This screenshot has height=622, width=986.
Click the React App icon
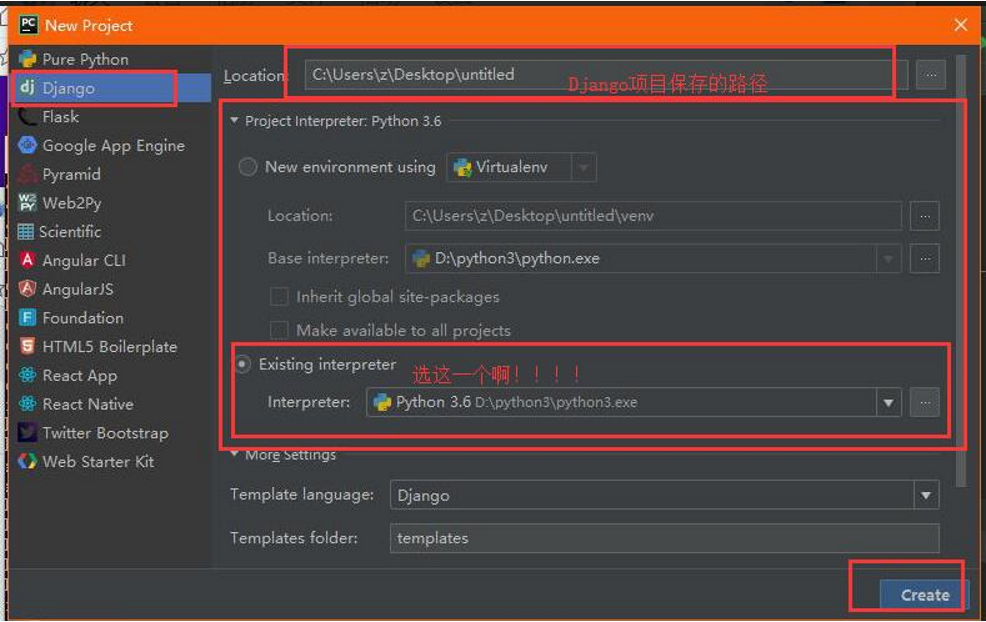coord(27,375)
